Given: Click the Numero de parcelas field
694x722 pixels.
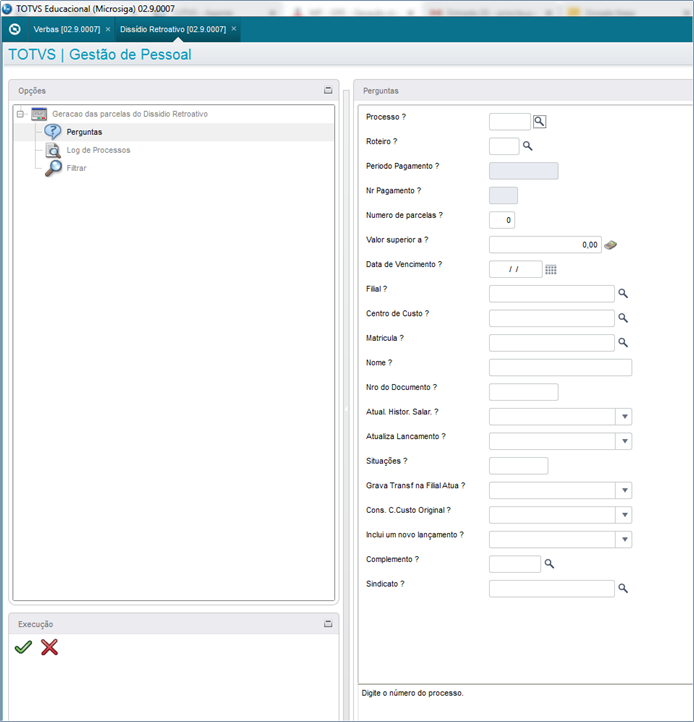Looking at the screenshot, I should [502, 220].
